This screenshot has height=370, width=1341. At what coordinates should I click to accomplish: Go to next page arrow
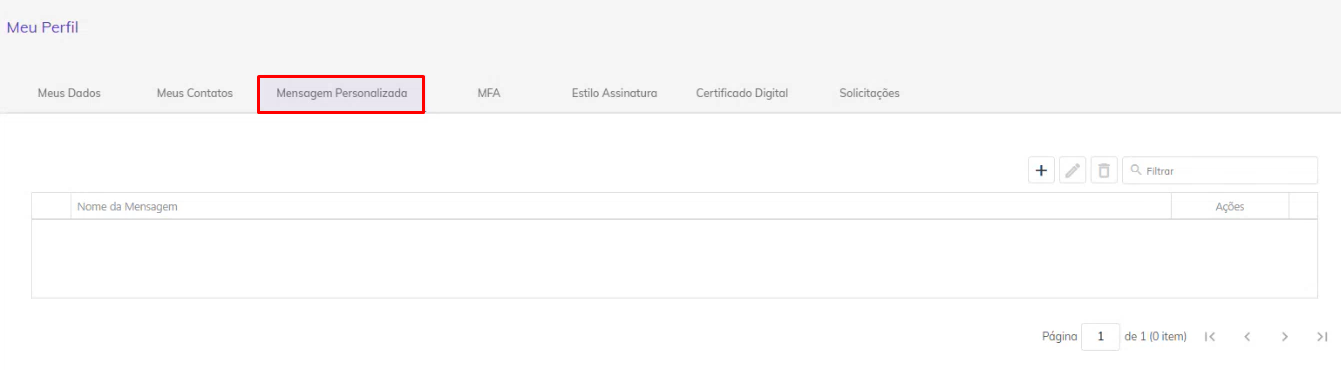(1285, 337)
